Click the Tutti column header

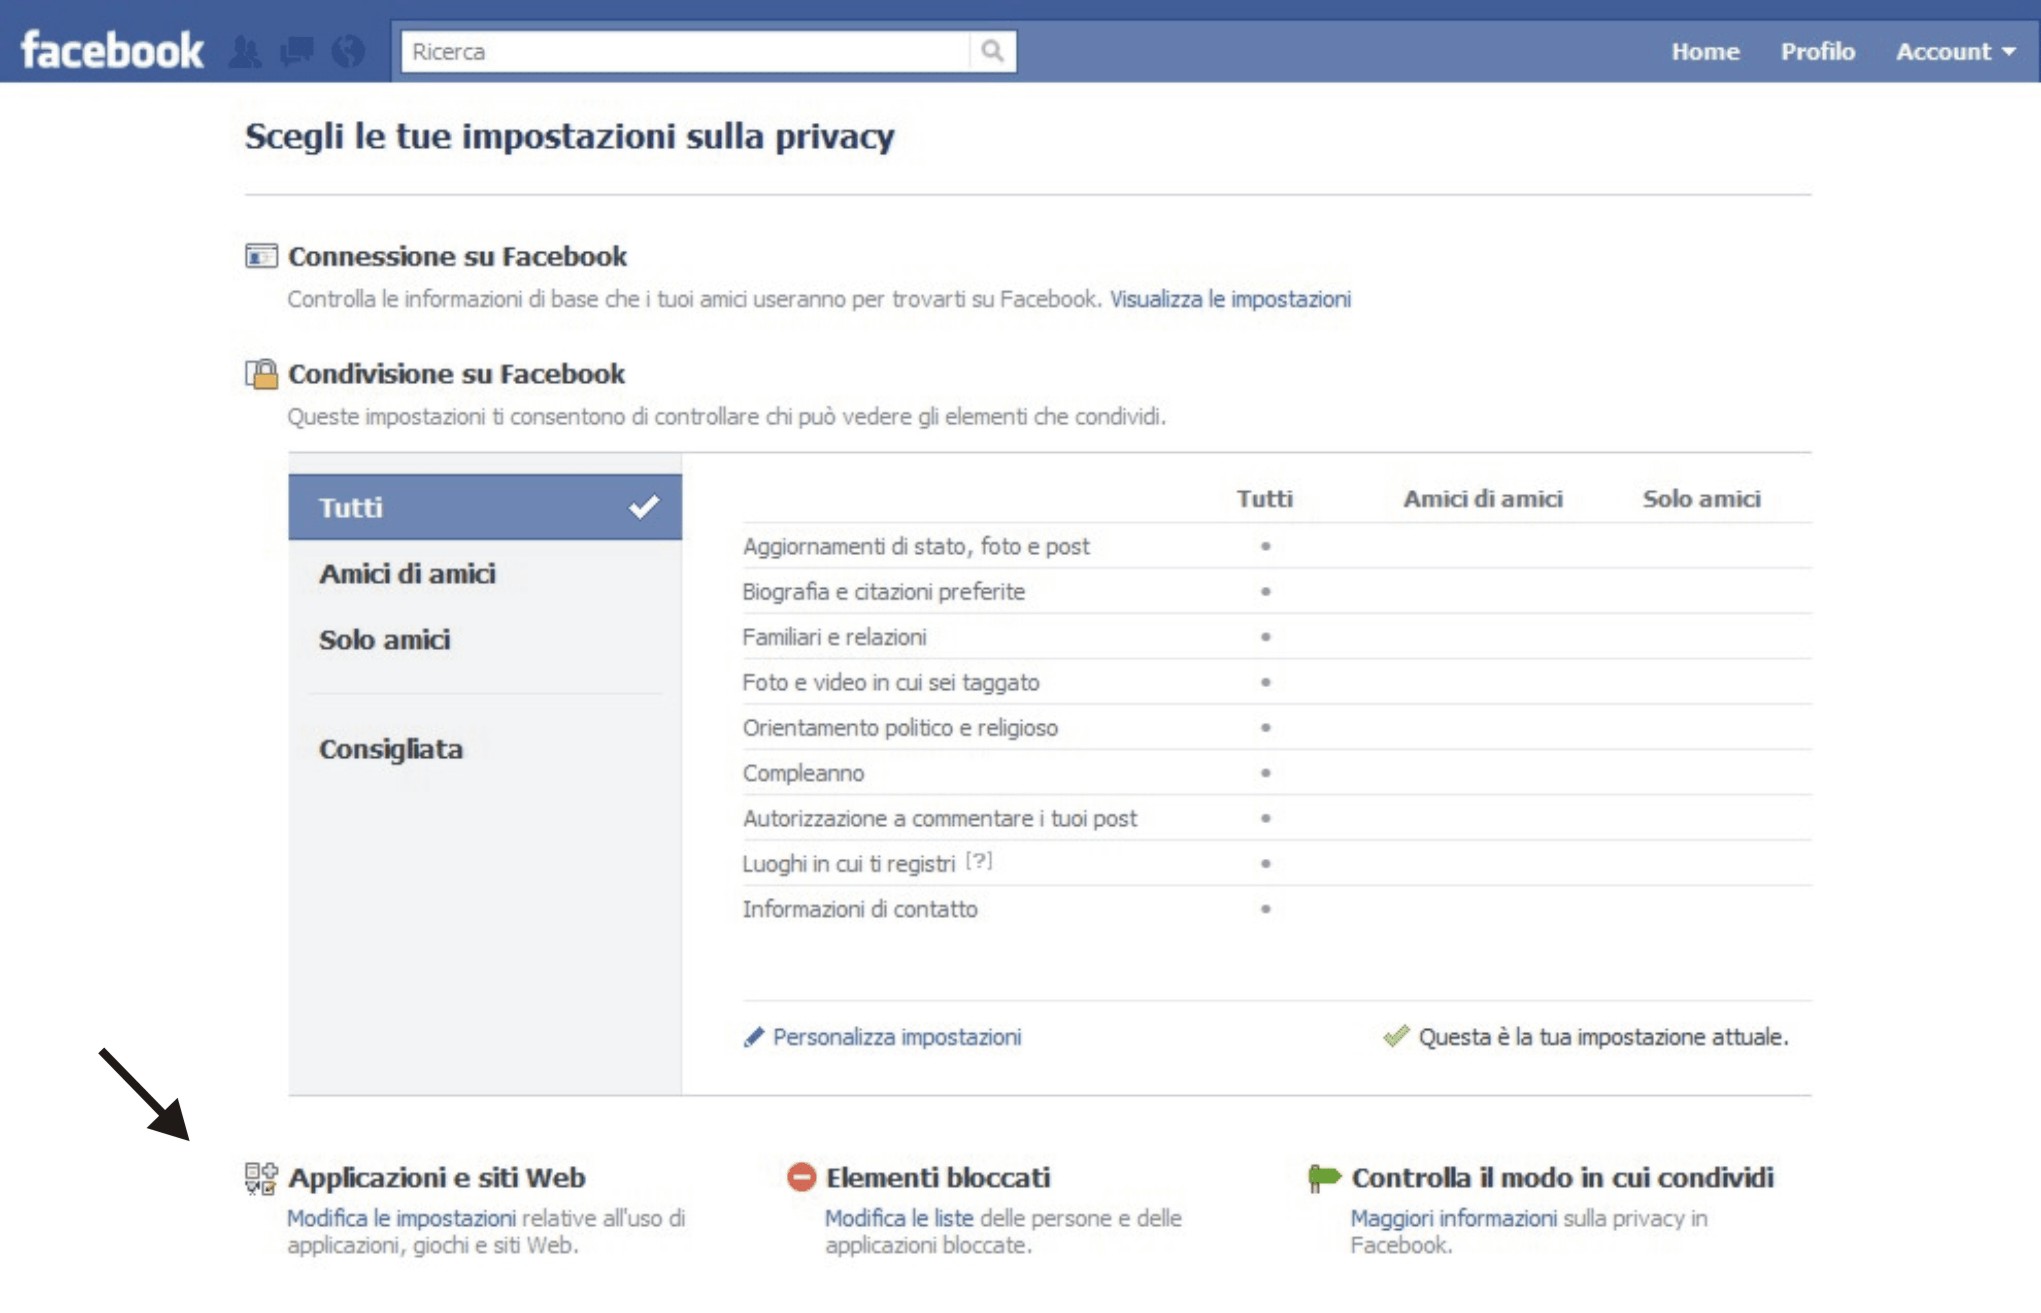1265,498
